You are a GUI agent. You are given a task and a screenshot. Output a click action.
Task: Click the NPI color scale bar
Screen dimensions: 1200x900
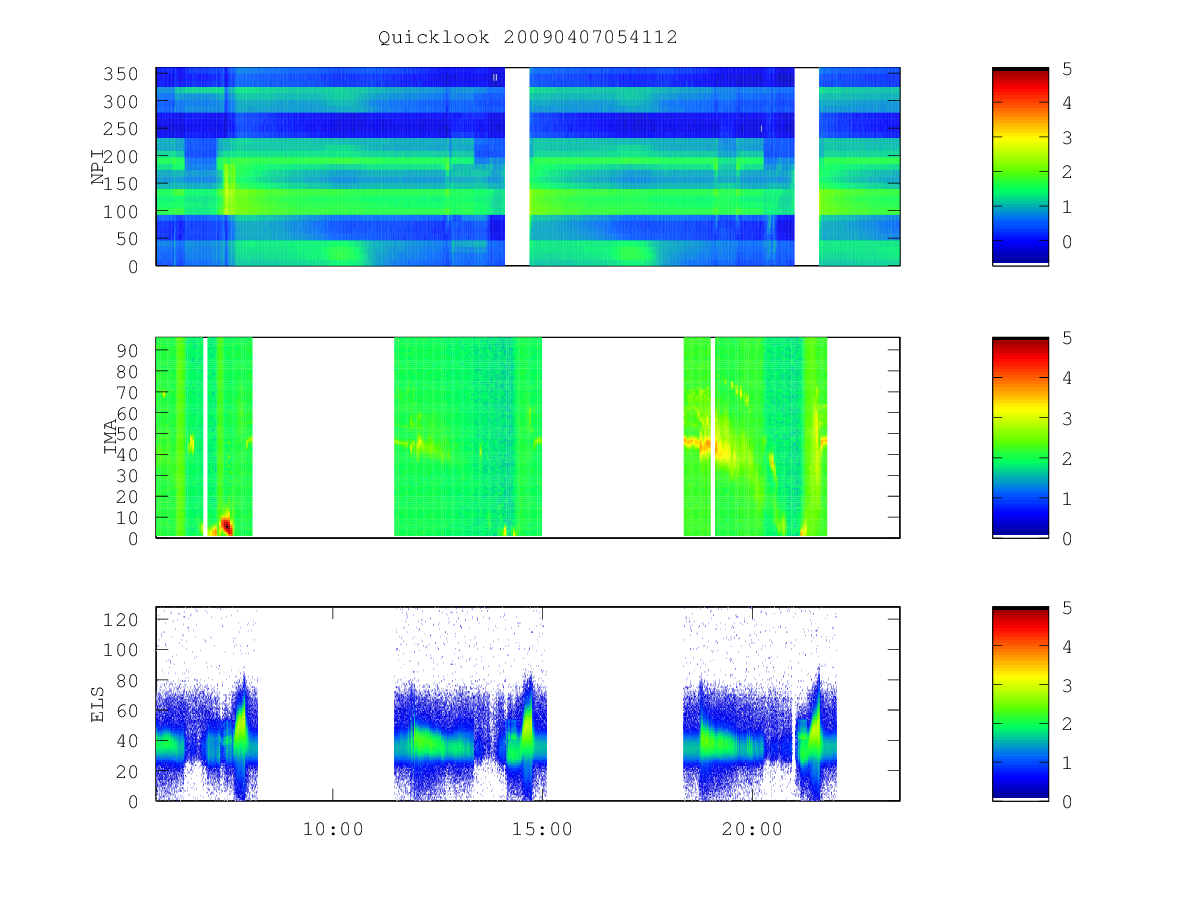(1020, 166)
